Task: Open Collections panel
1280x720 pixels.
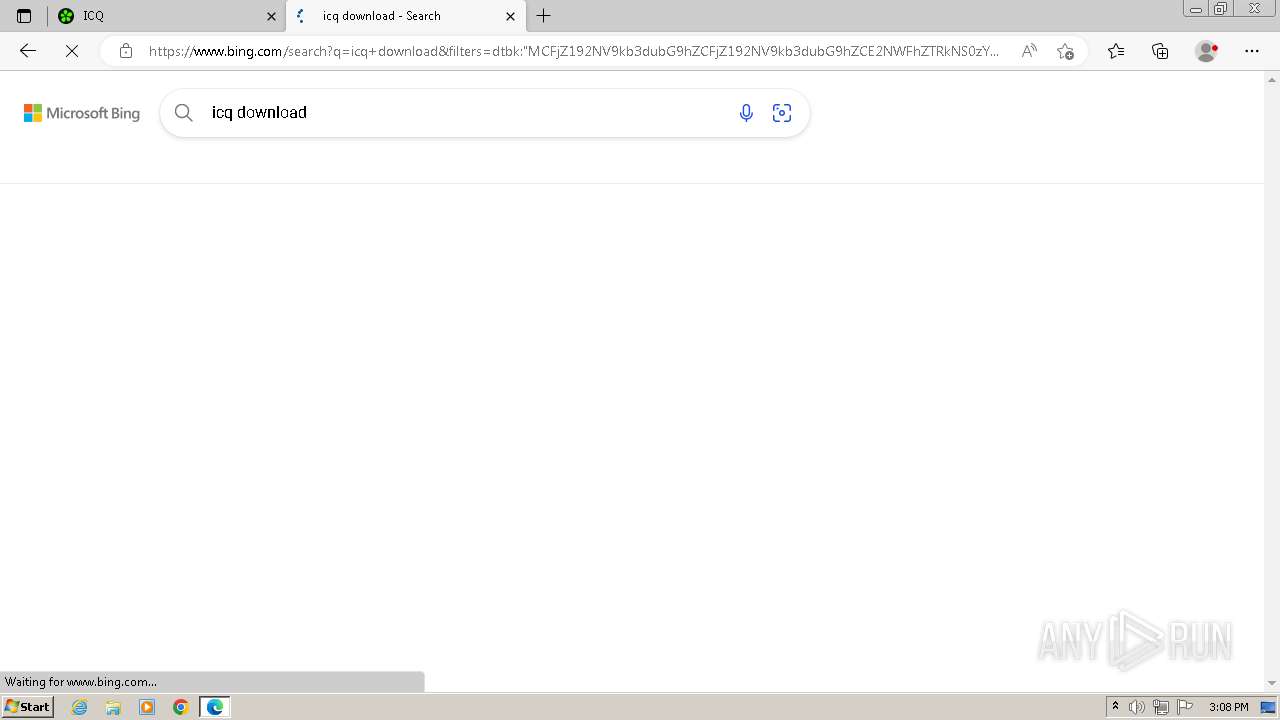Action: 1160,51
